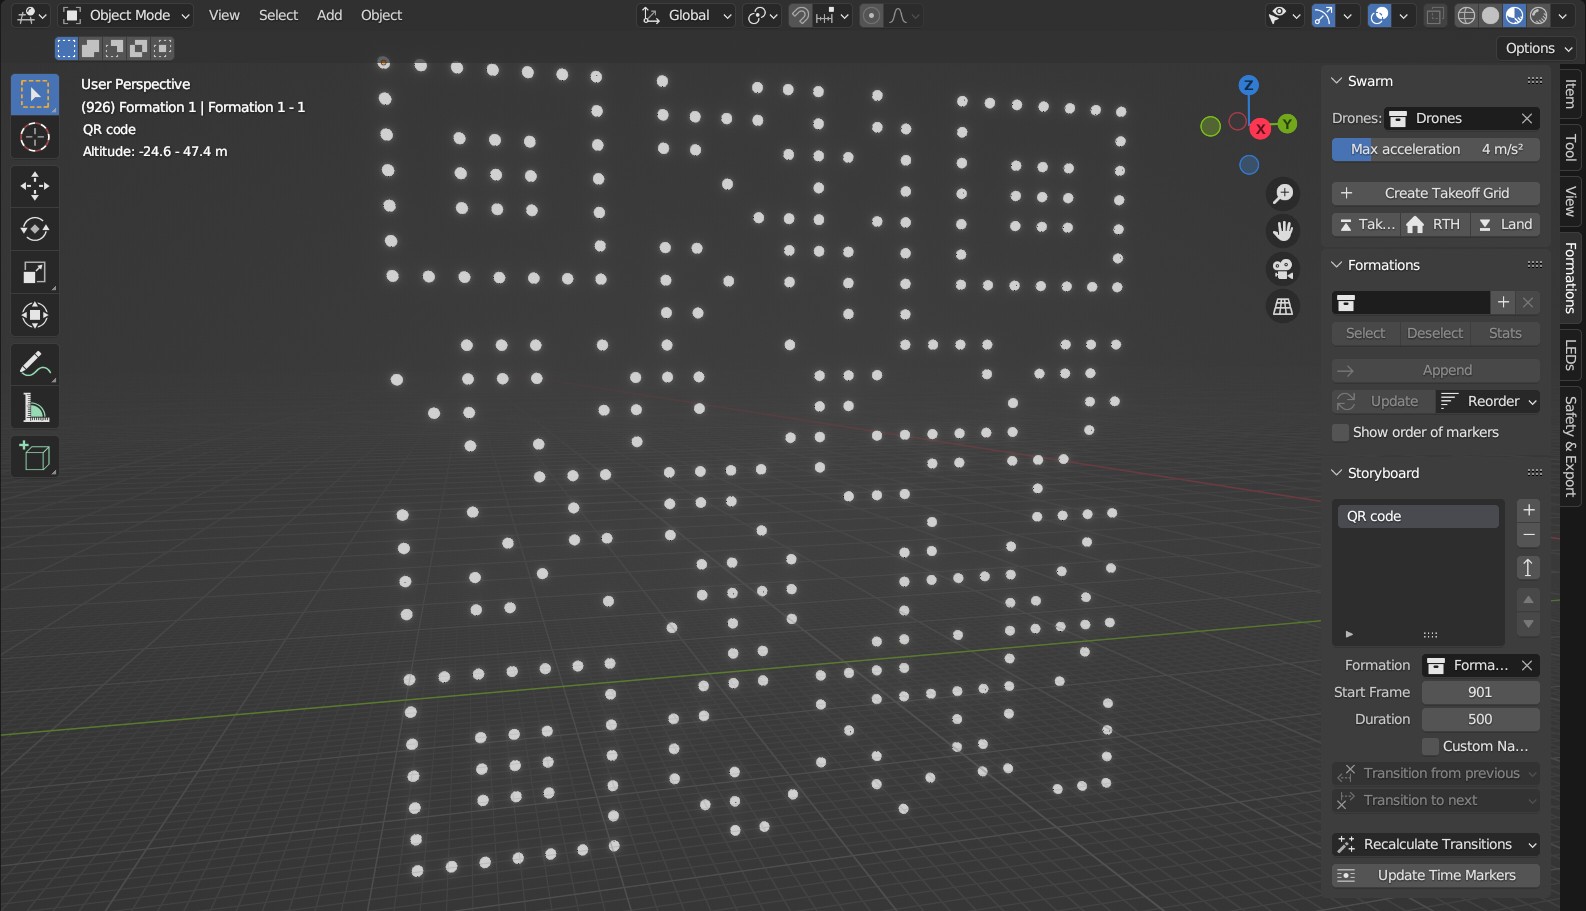Switch to wireframe shading

click(x=1466, y=15)
